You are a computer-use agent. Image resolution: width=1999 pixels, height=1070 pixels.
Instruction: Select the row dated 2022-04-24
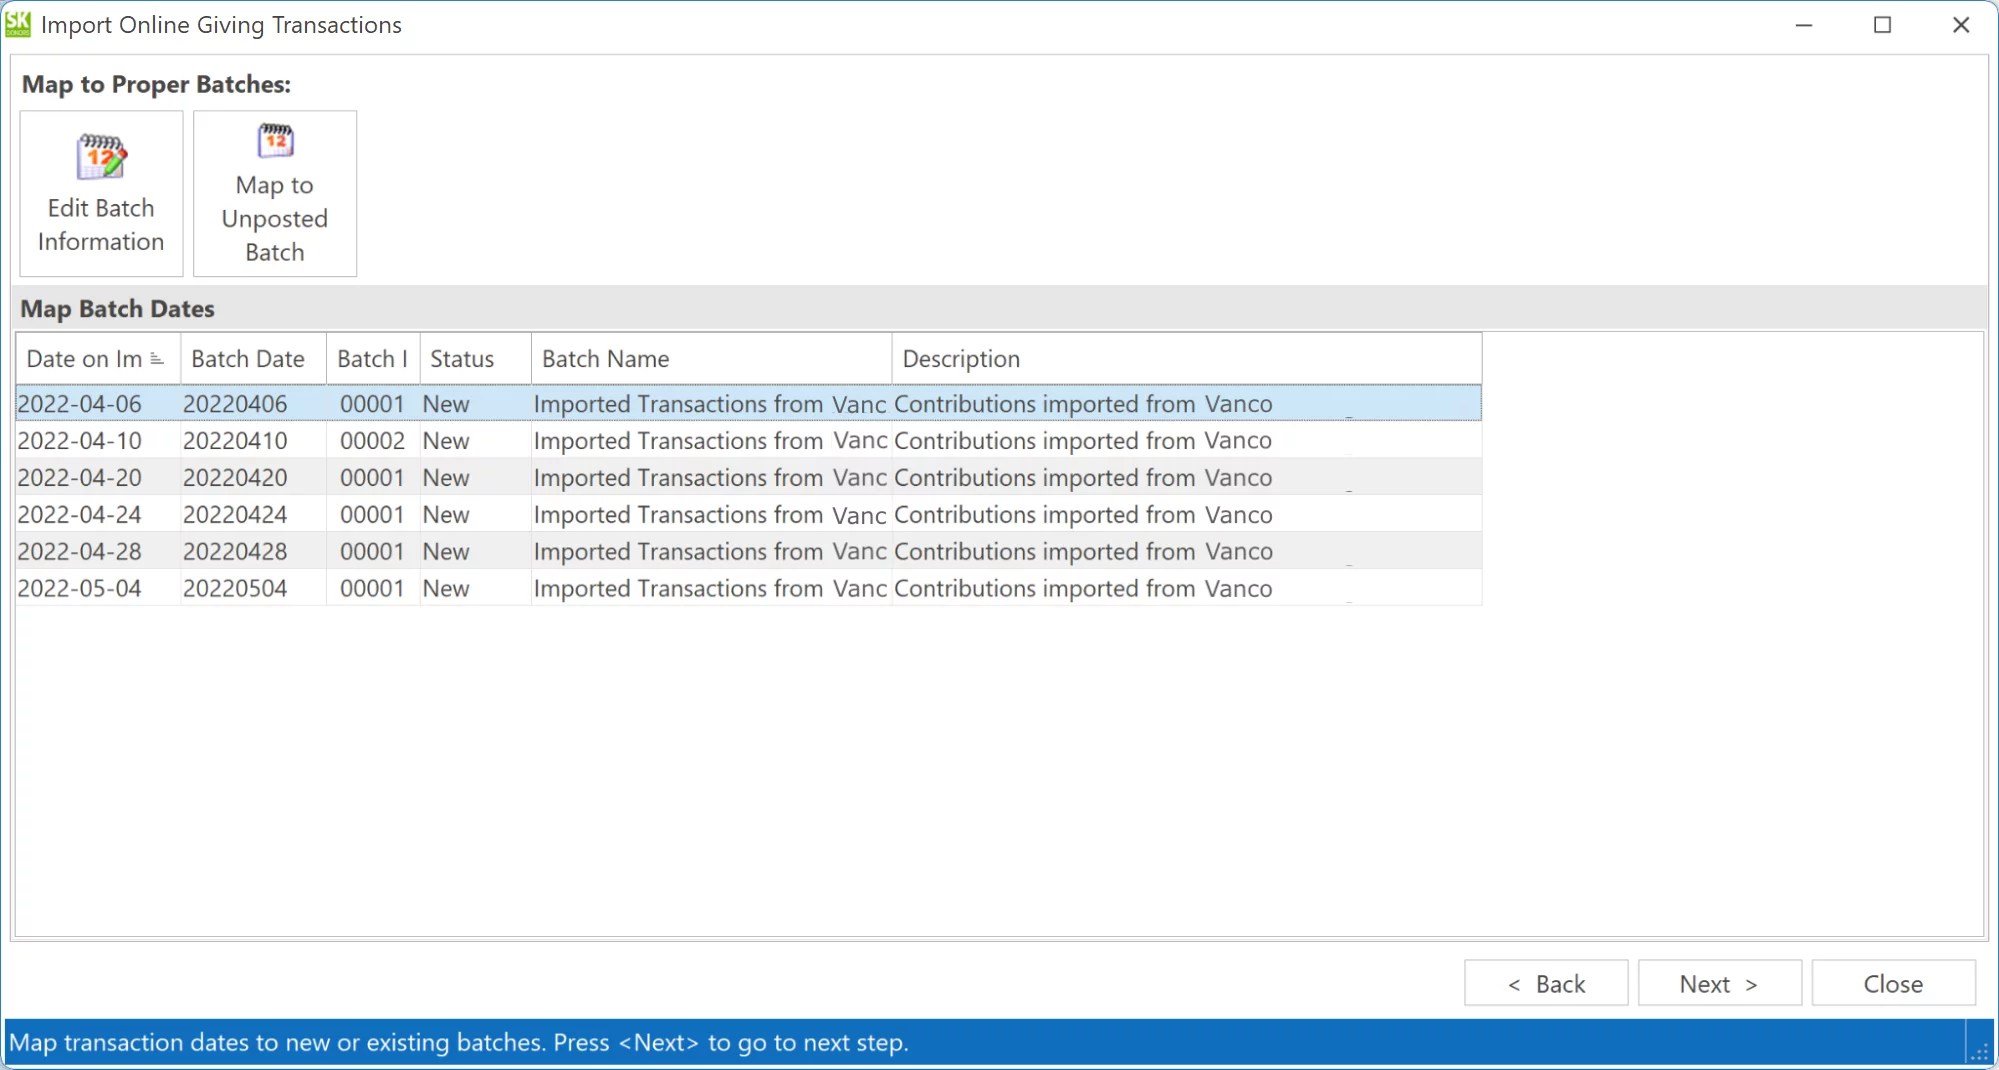(x=749, y=515)
